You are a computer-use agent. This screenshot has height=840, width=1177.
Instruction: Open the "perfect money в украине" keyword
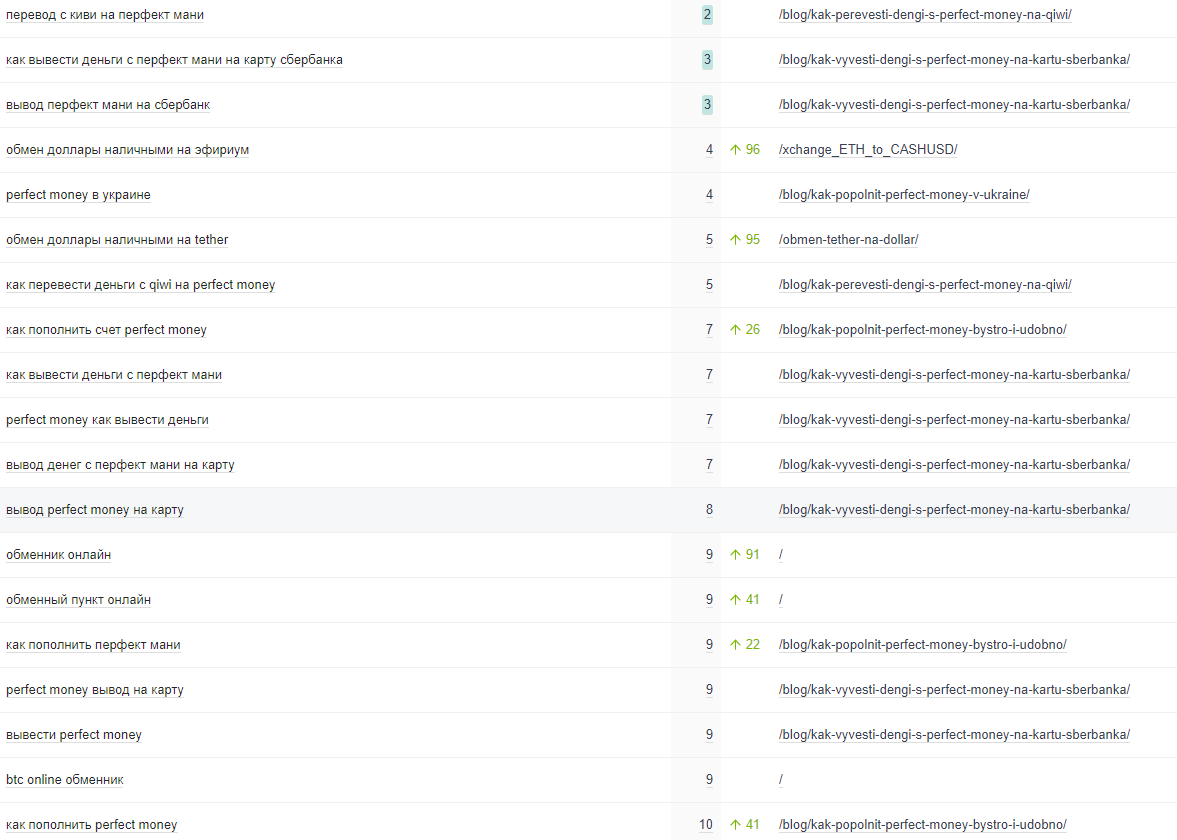[78, 195]
